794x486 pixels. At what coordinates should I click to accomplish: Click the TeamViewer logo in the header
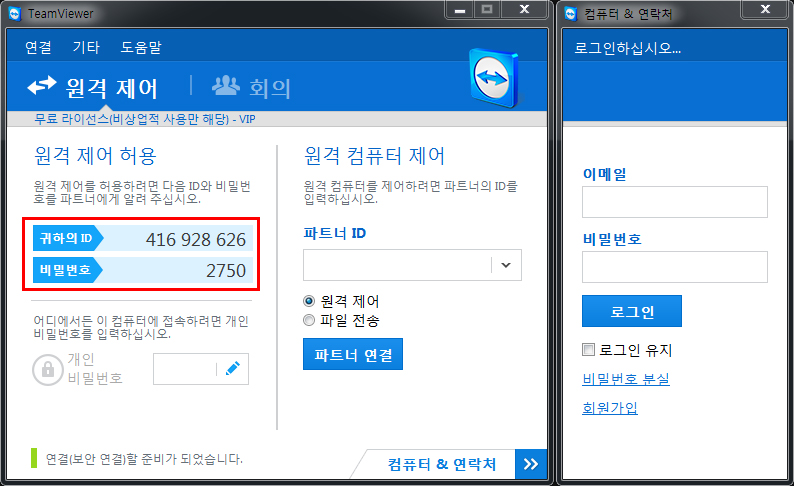[x=494, y=77]
